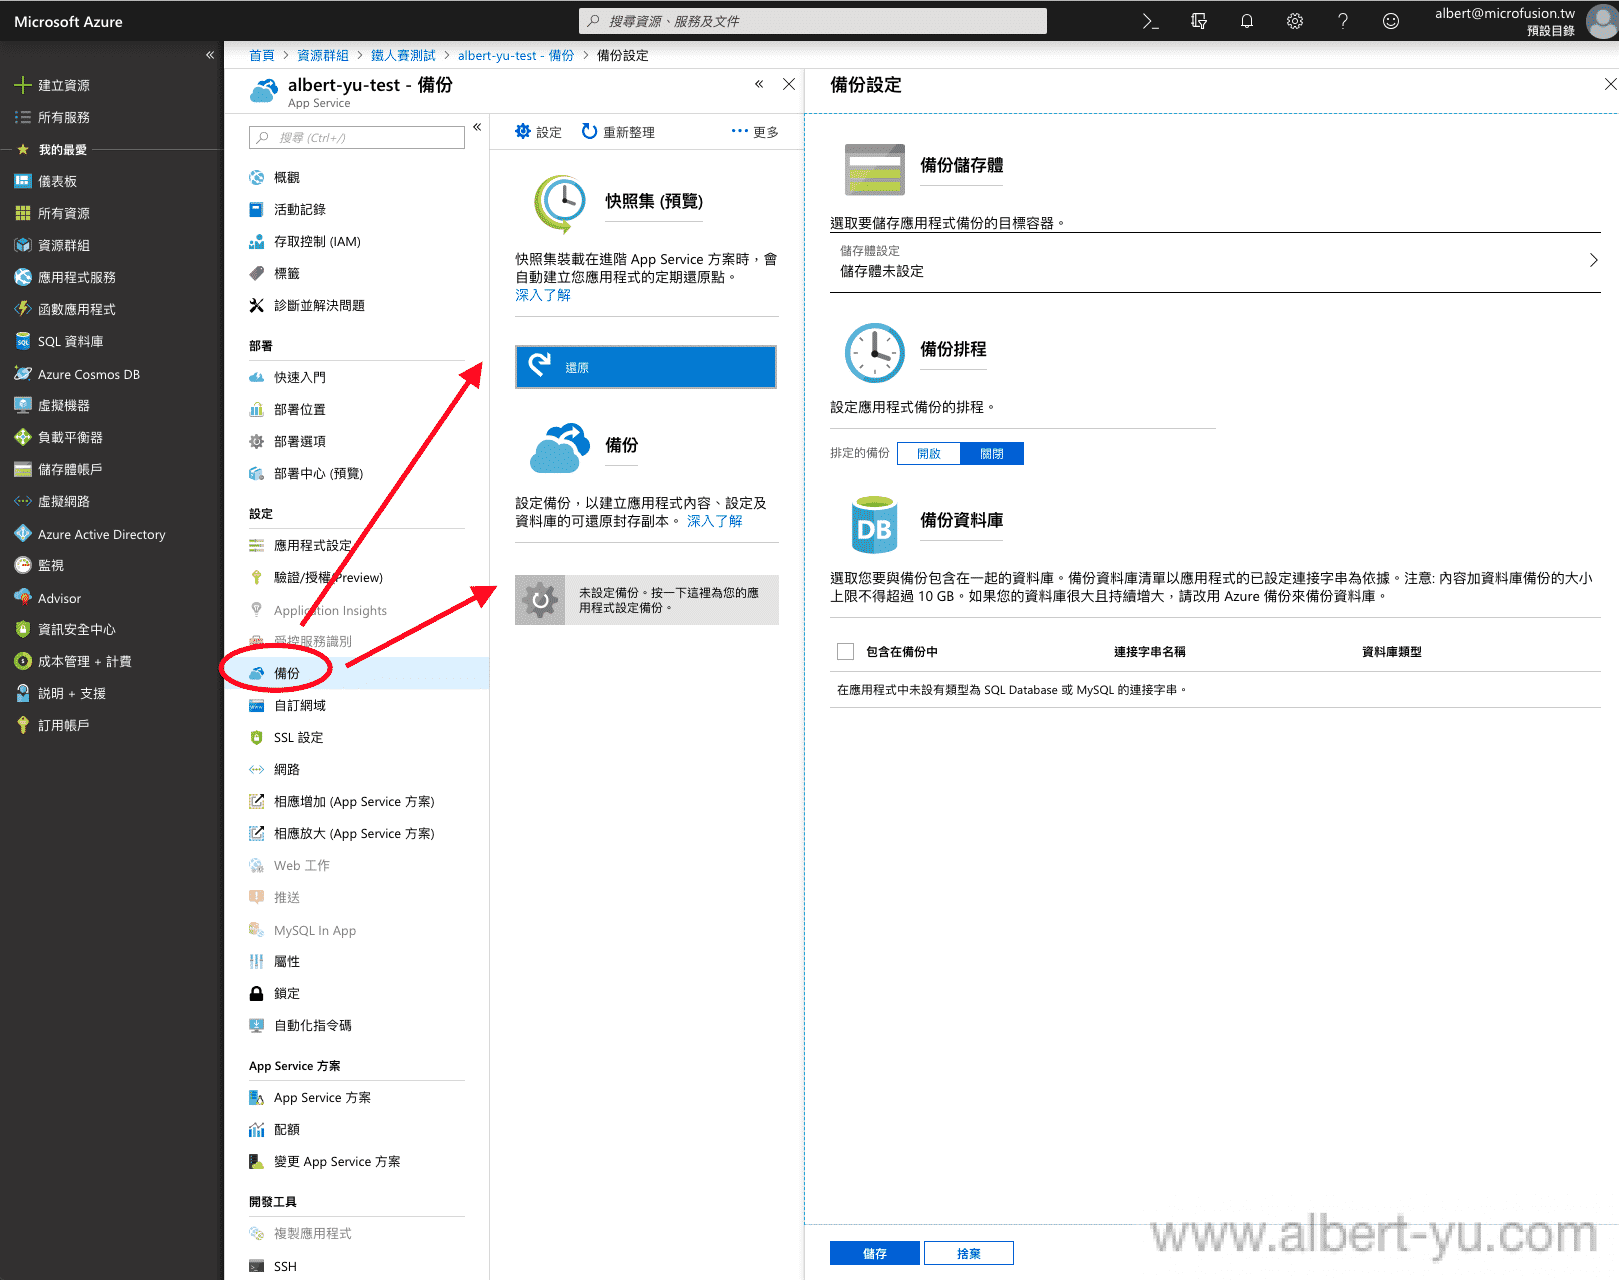Open 成本管理 + 計費 in the sidebar
The height and width of the screenshot is (1280, 1619).
85,661
